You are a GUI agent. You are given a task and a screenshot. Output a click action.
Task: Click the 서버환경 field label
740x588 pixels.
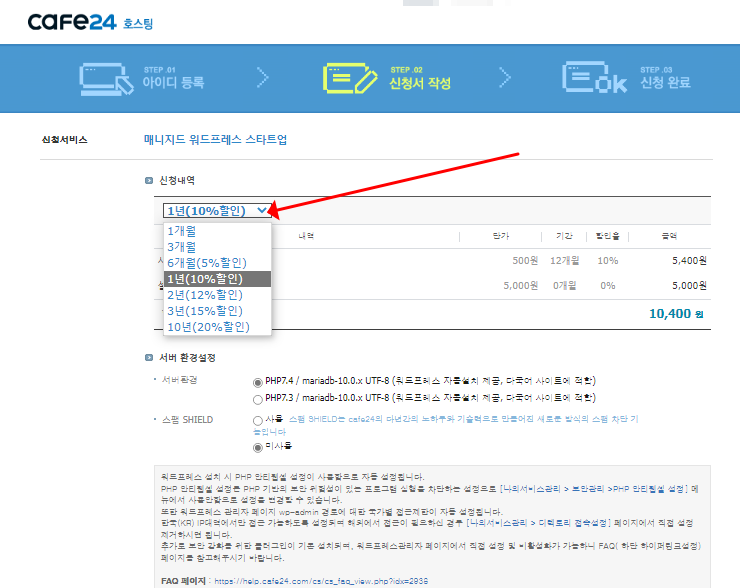[x=179, y=380]
